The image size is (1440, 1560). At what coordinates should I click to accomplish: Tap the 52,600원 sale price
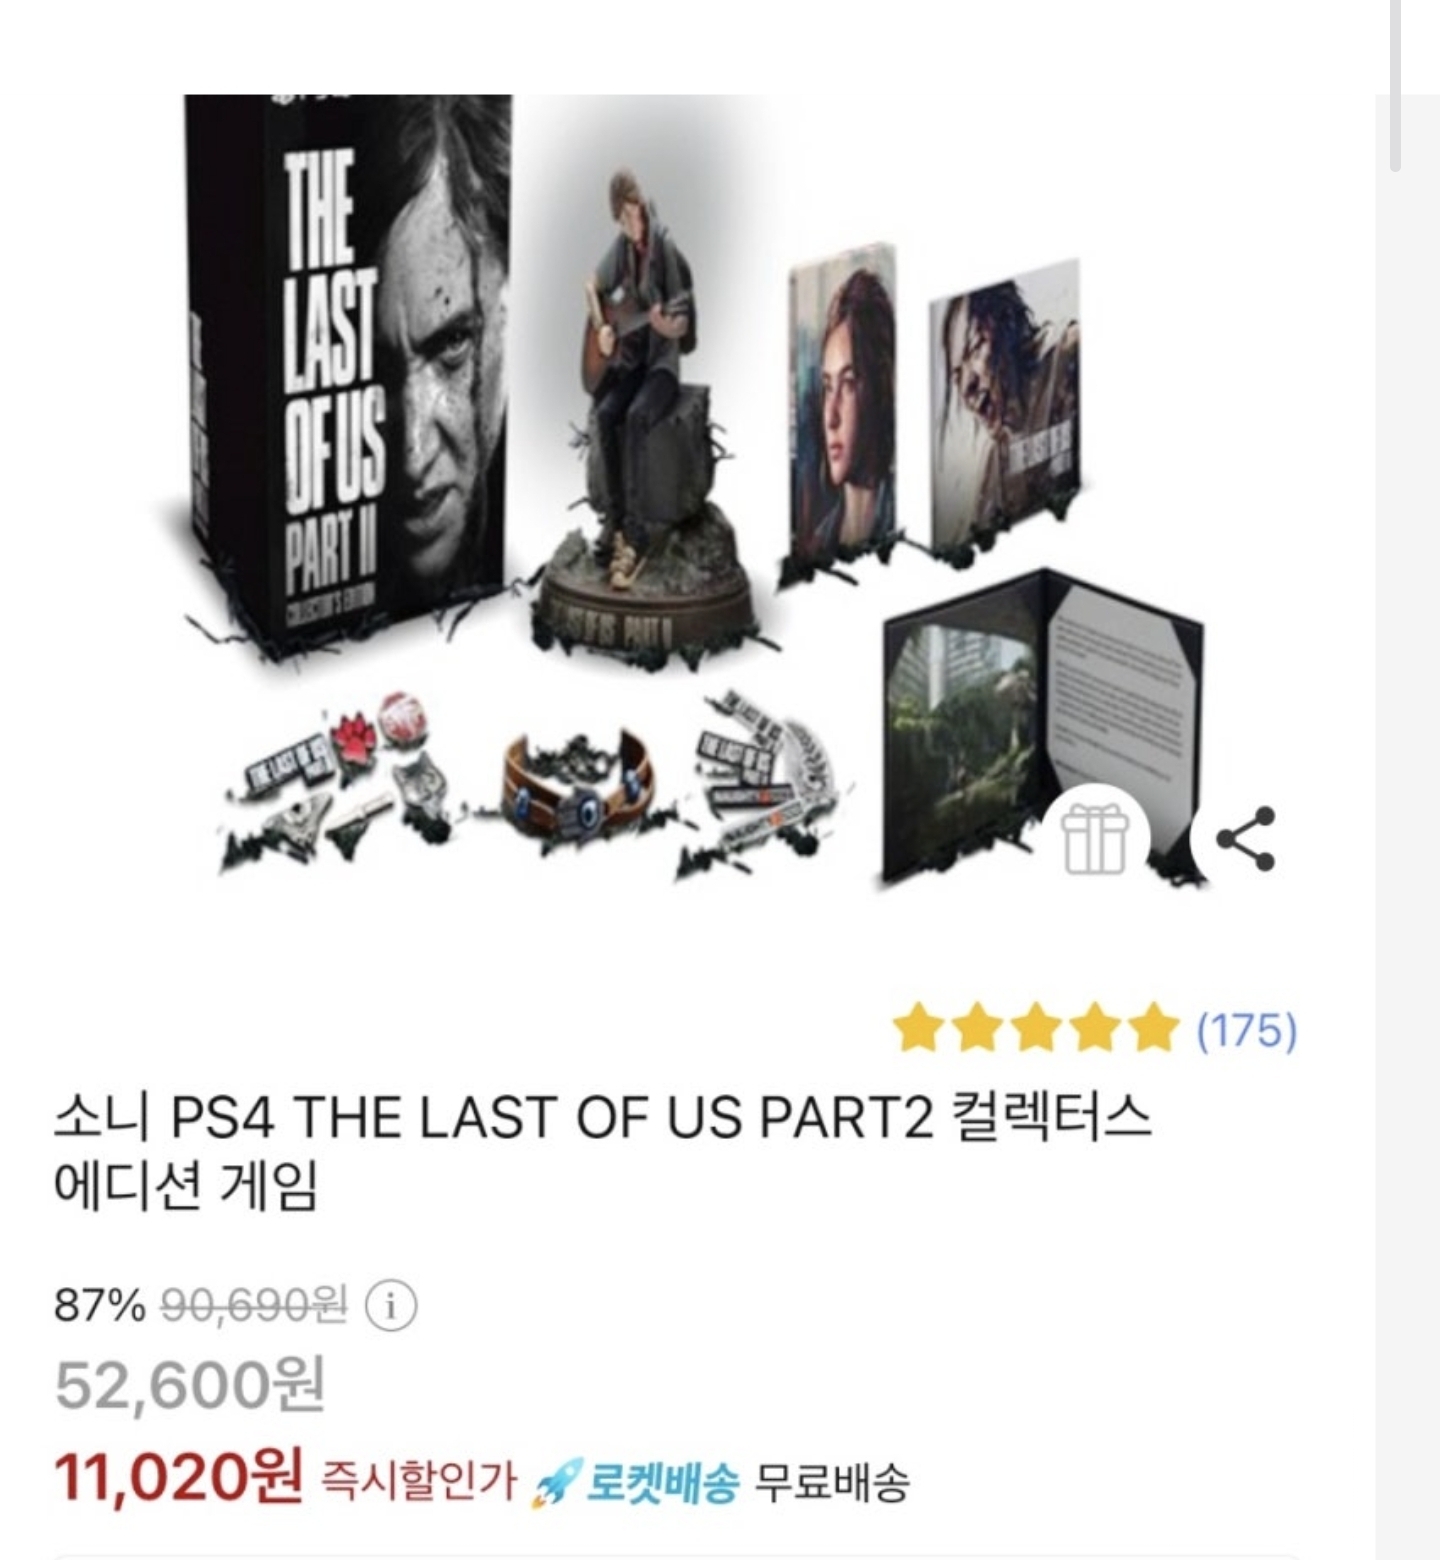190,1386
